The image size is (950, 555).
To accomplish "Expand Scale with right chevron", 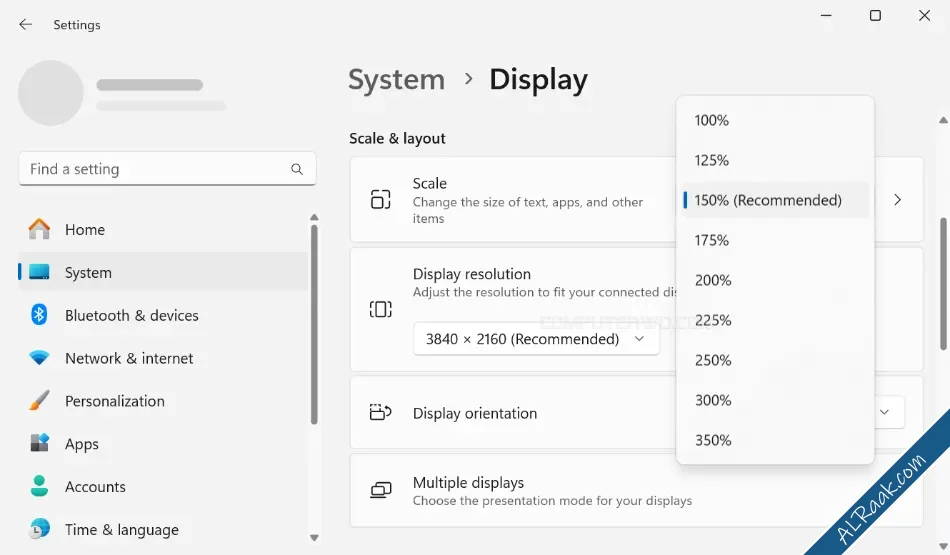I will click(x=898, y=199).
